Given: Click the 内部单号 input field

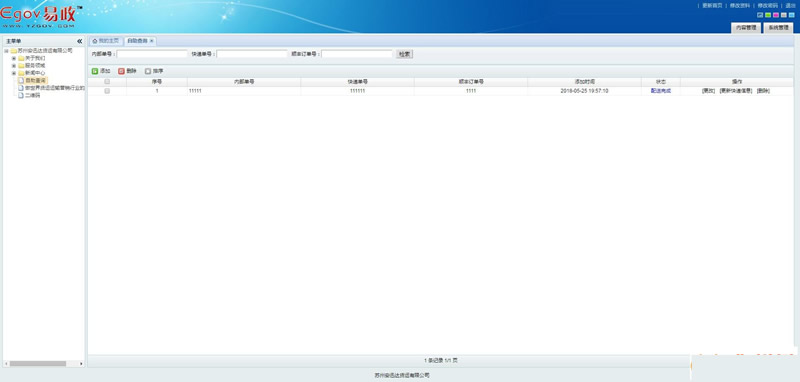Looking at the screenshot, I should (152, 54).
